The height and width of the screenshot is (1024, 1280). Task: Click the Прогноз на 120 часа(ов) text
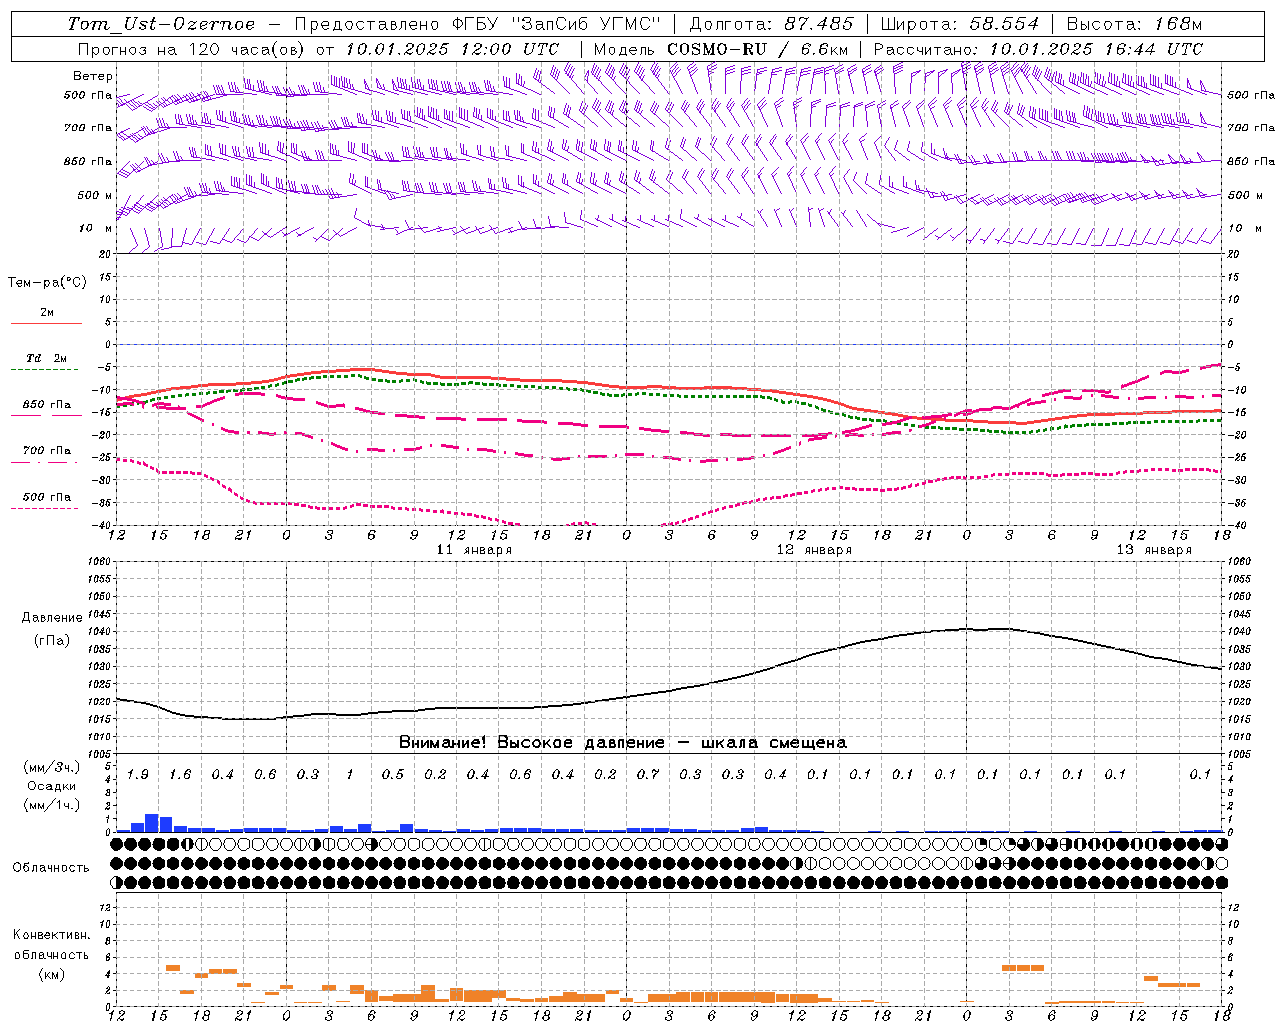[x=192, y=49]
